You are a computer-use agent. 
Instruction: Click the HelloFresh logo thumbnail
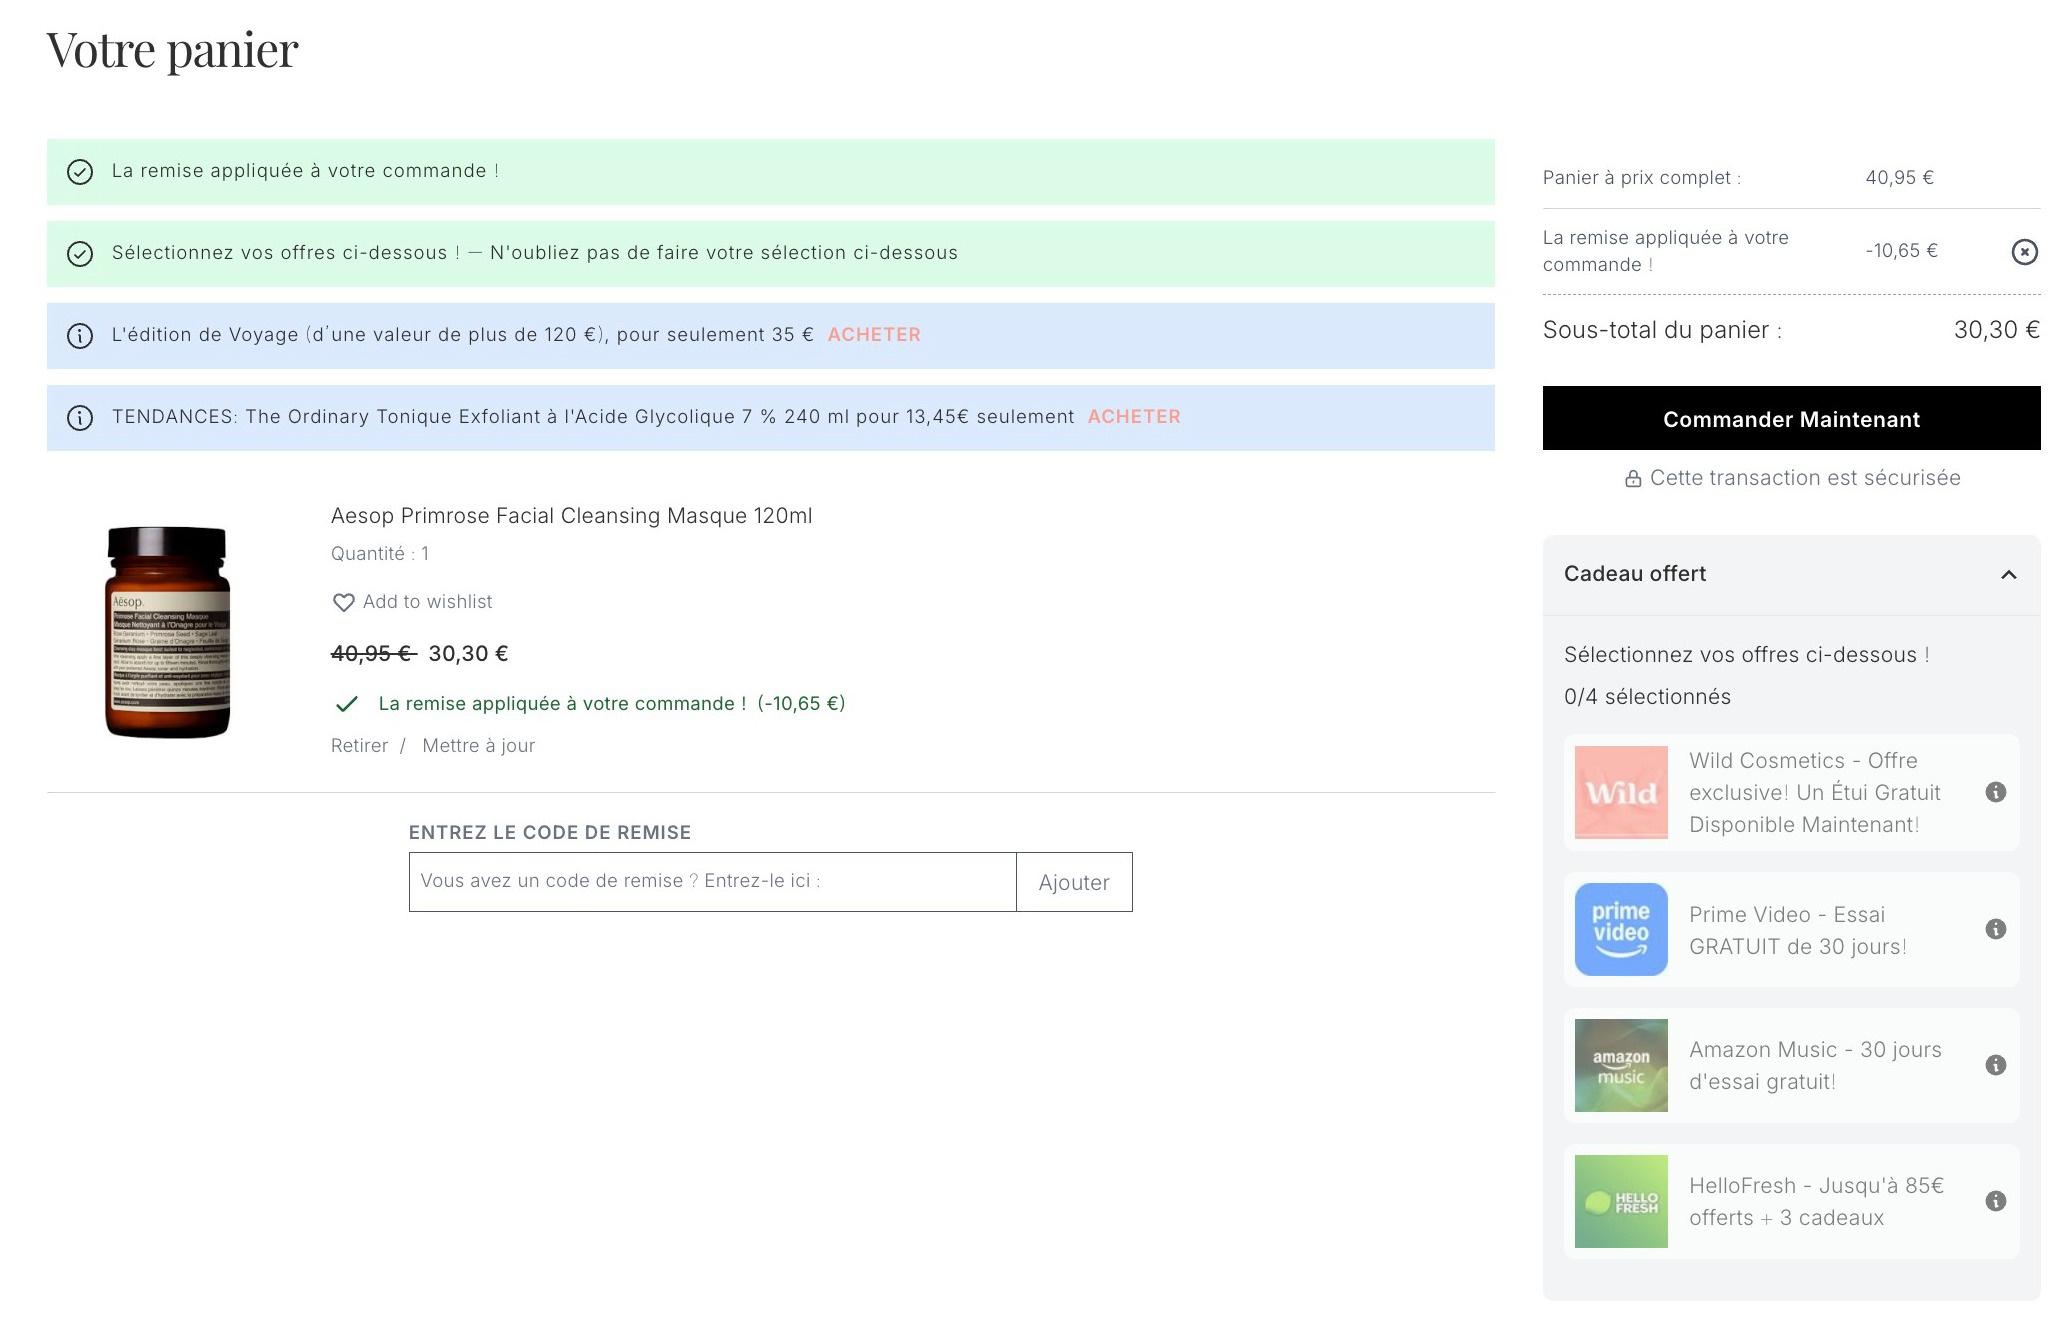point(1621,1201)
